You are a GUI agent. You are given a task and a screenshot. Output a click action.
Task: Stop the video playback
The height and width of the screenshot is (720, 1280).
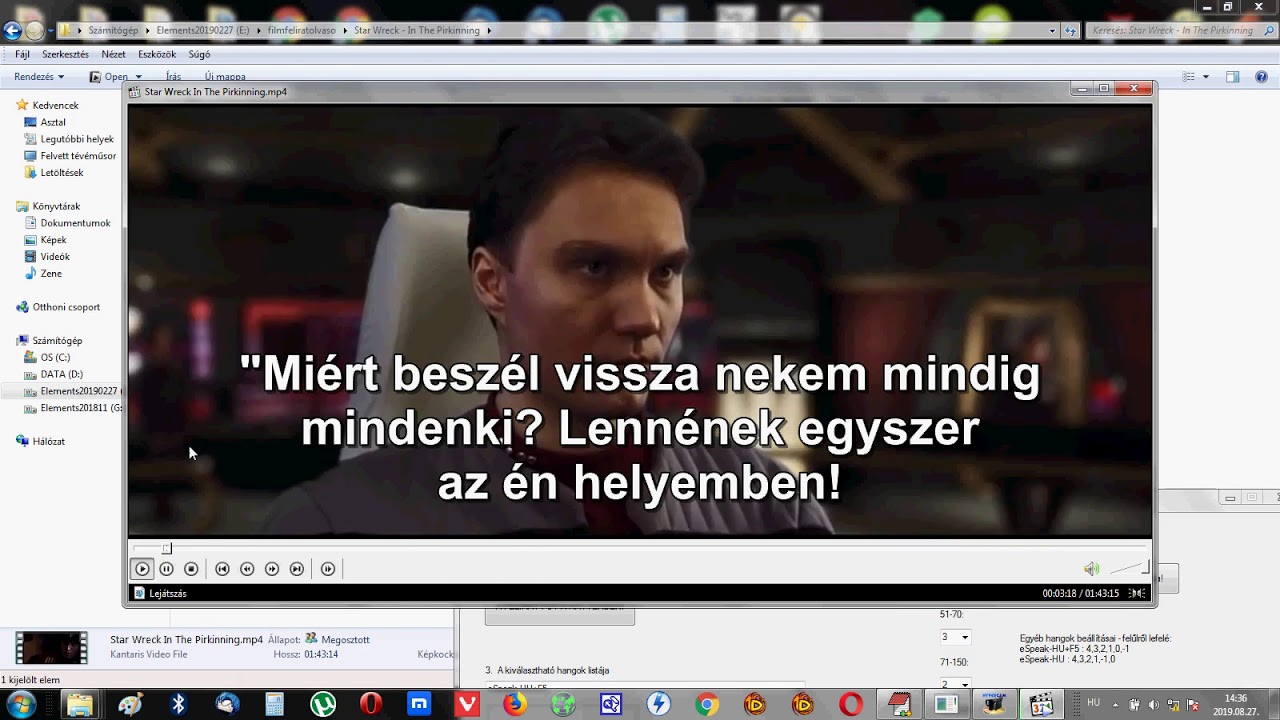[x=191, y=569]
